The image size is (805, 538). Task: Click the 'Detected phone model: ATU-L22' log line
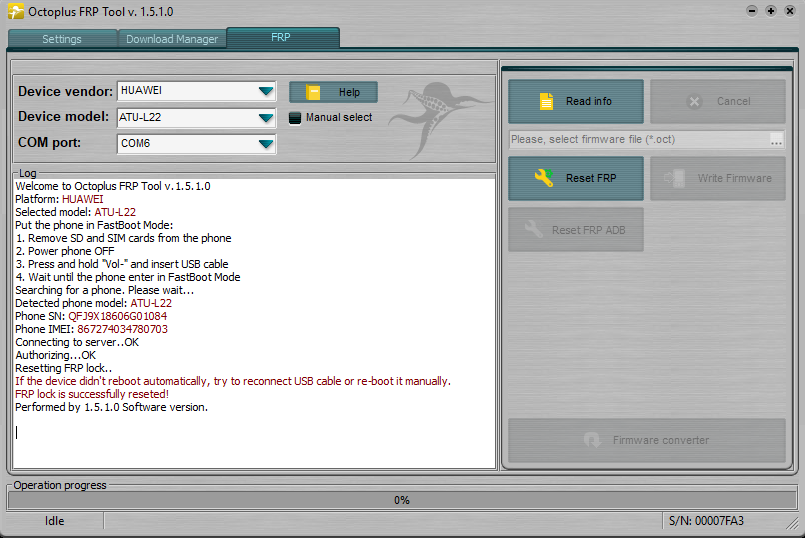point(93,303)
